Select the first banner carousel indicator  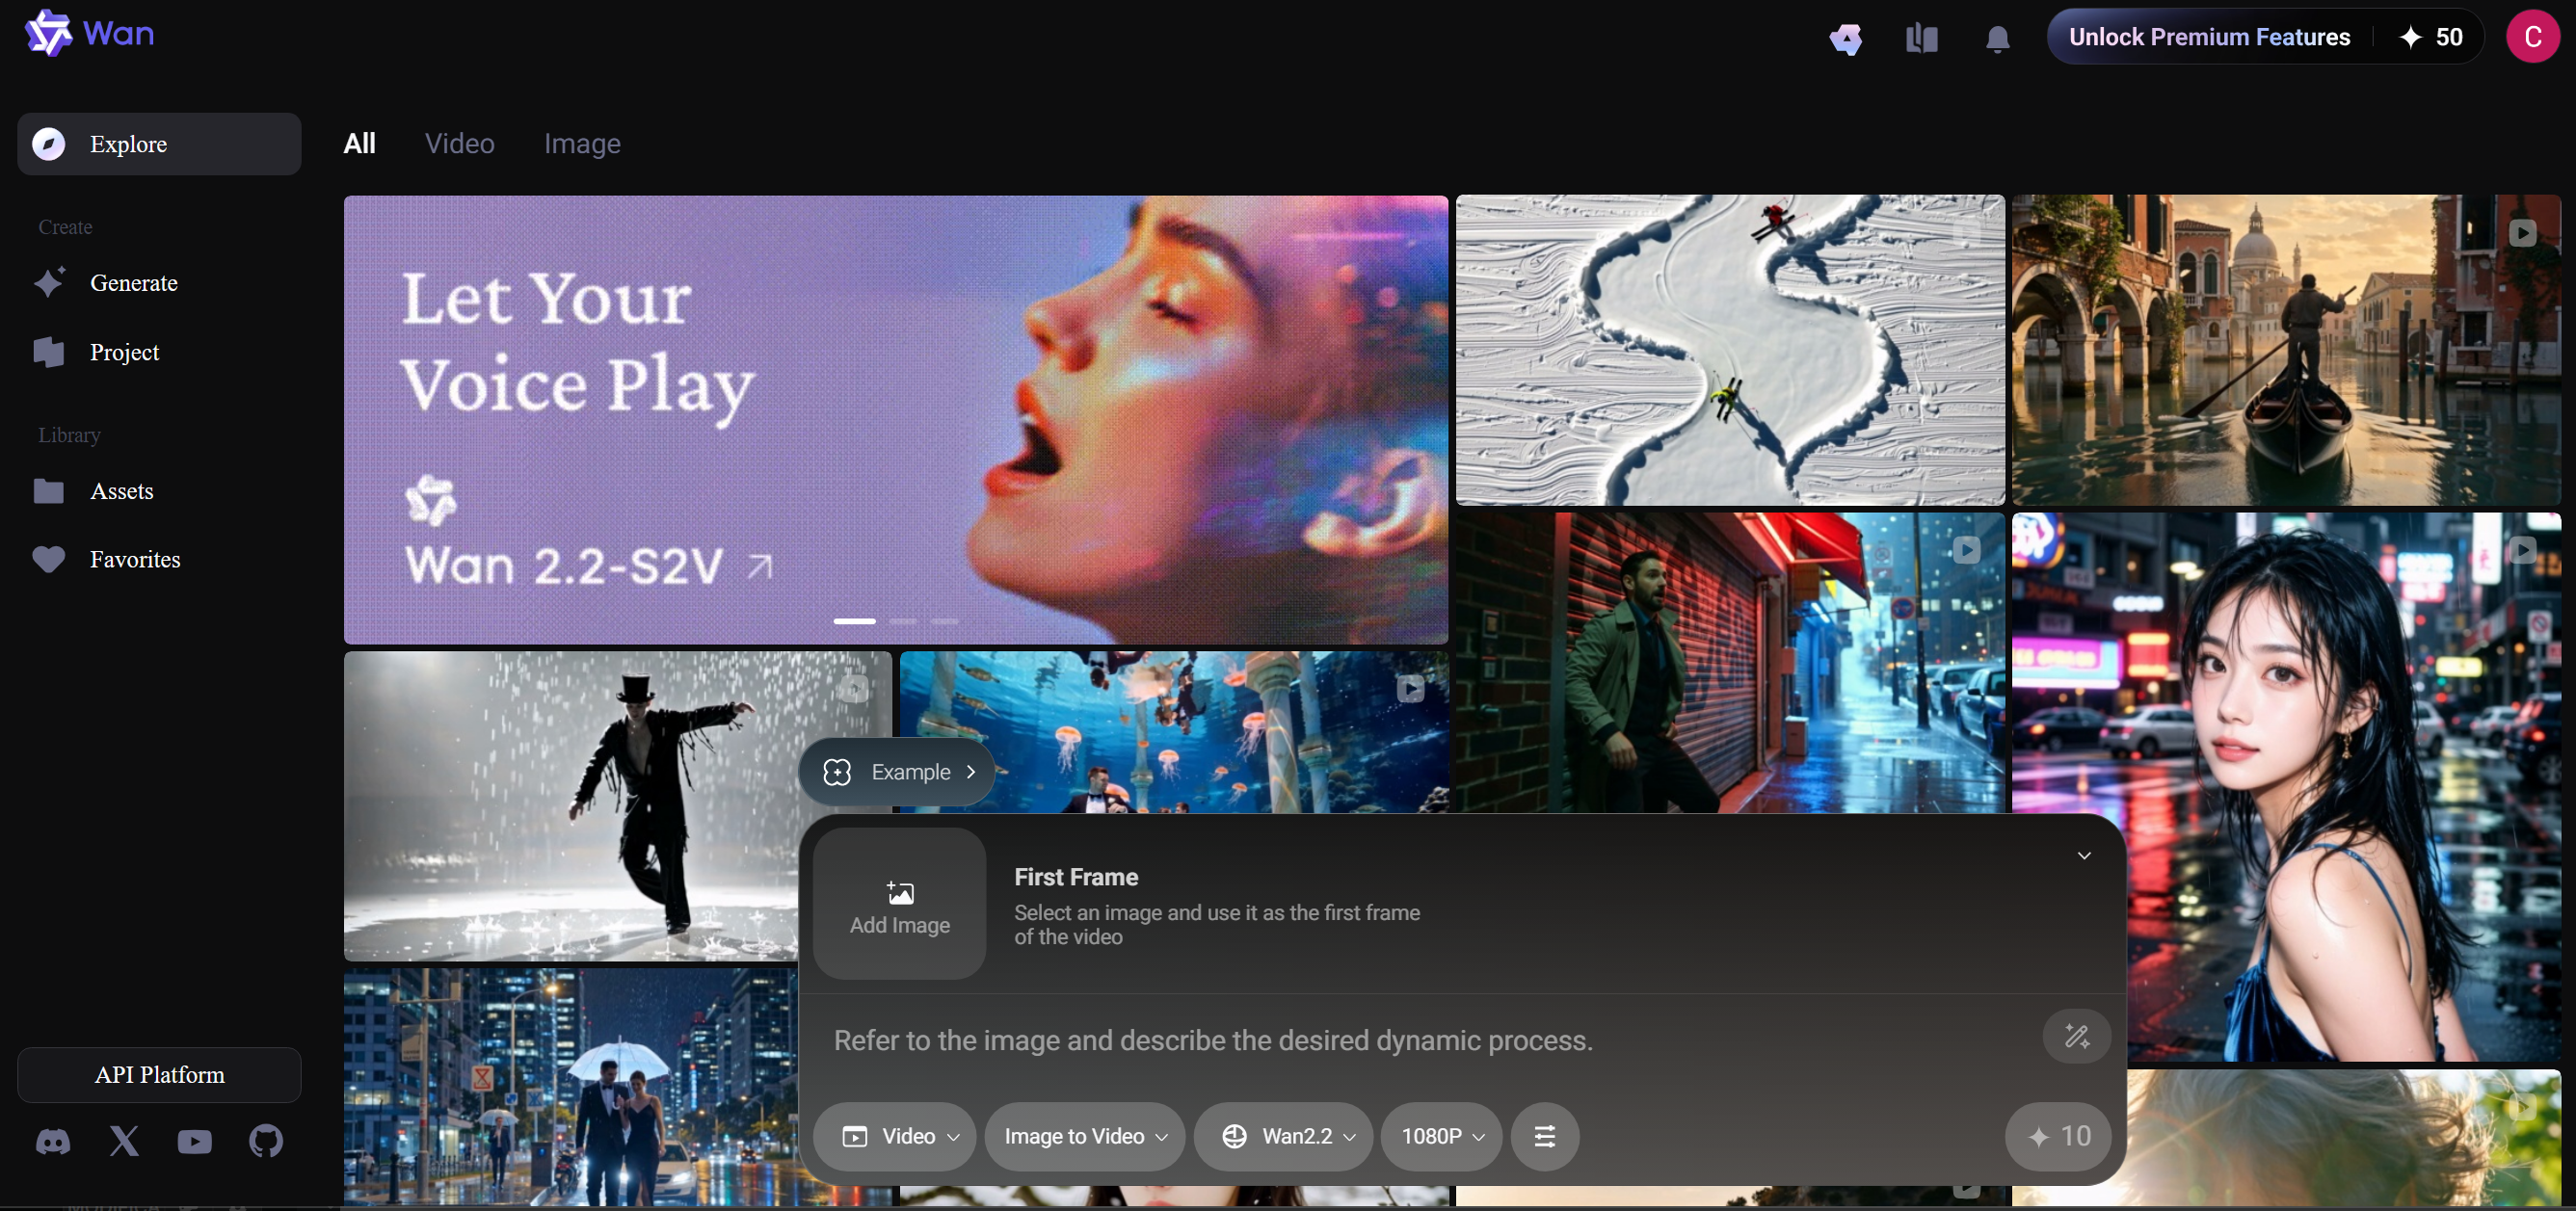point(854,621)
